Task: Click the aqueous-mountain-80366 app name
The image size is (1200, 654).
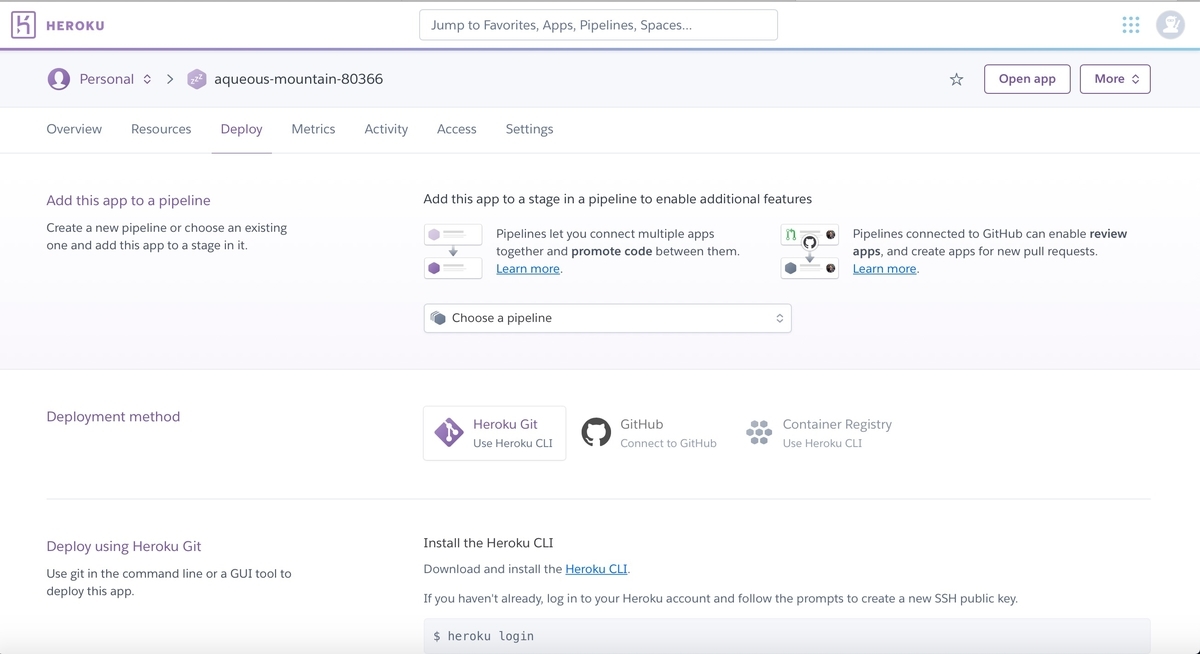Action: coord(298,79)
